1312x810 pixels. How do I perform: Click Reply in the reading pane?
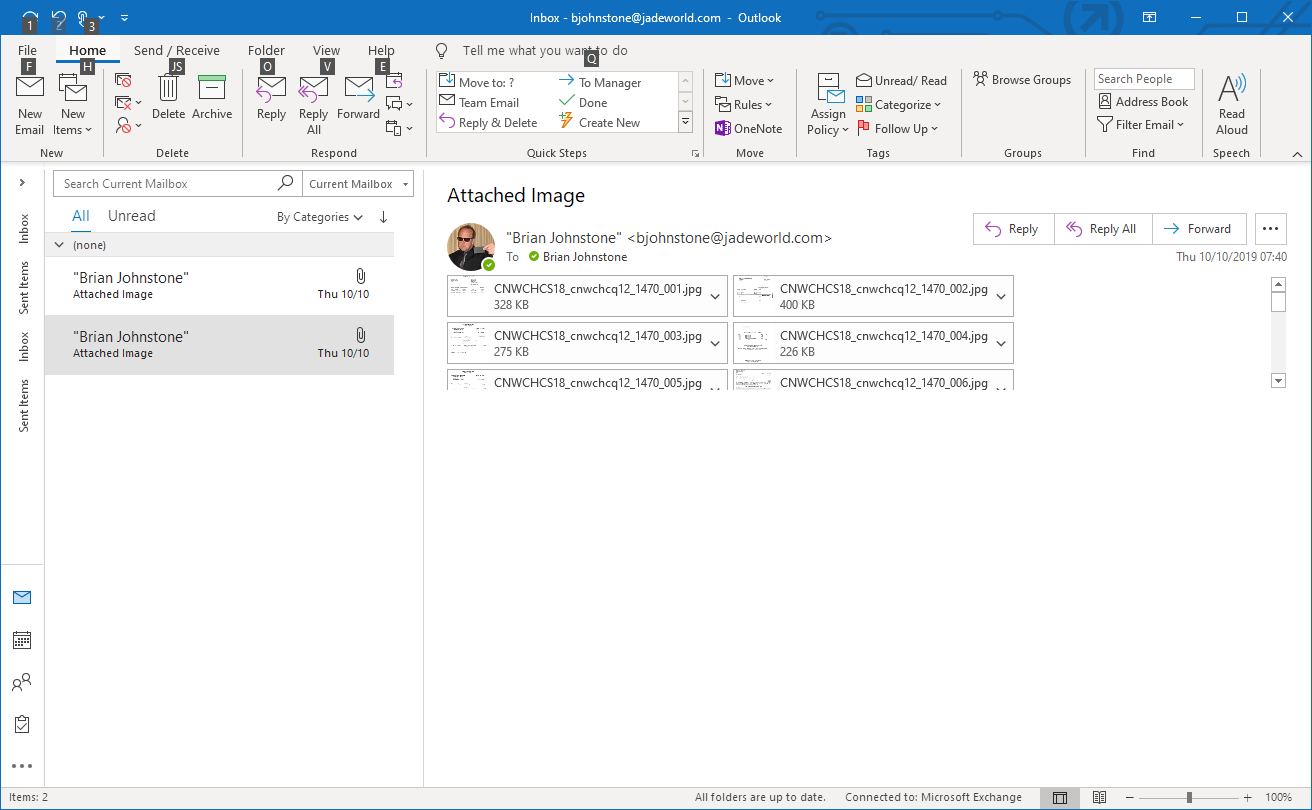click(1013, 229)
